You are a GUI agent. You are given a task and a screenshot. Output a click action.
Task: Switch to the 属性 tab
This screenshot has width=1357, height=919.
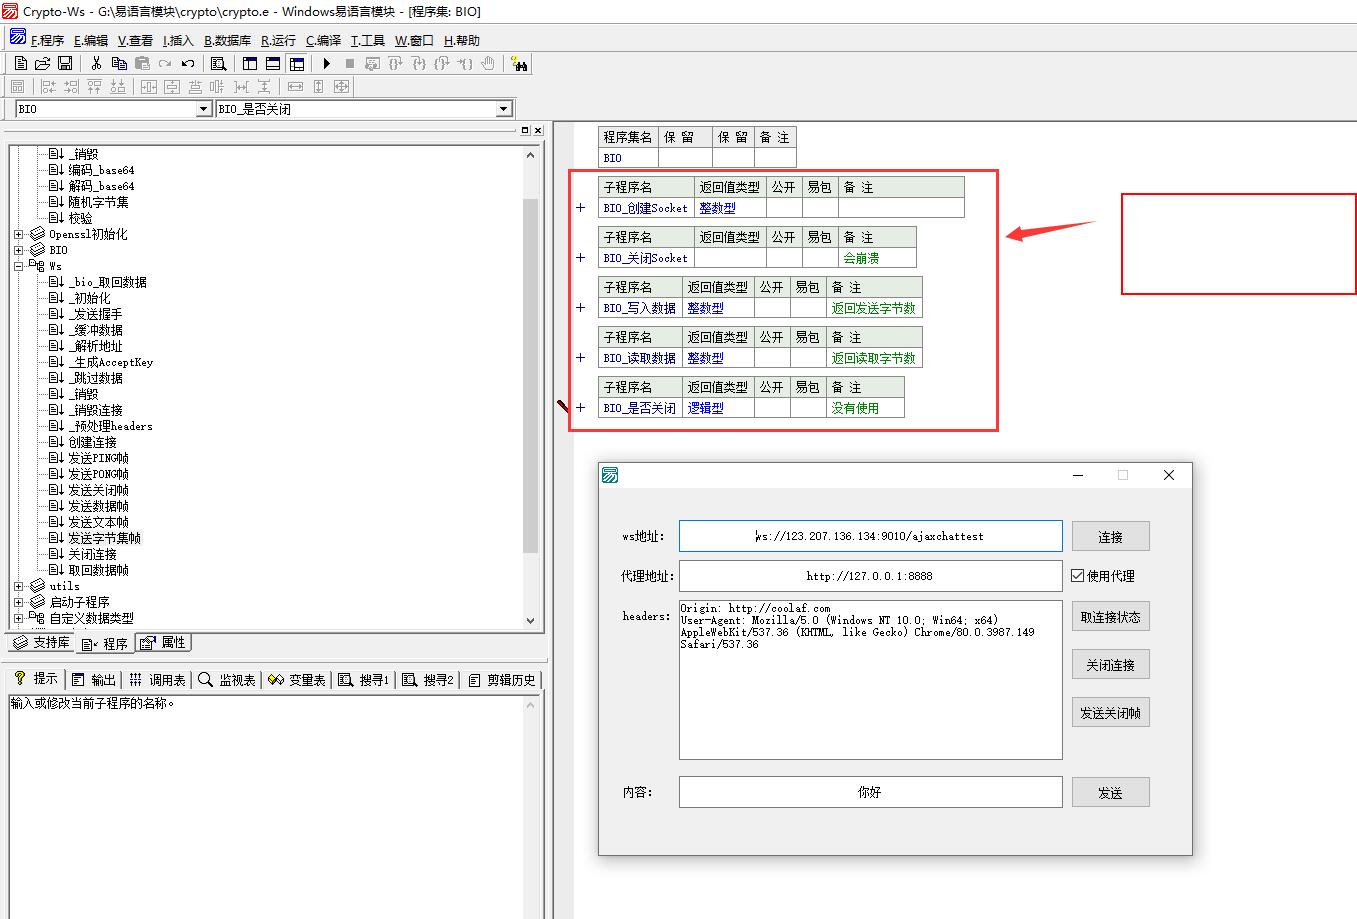point(163,642)
